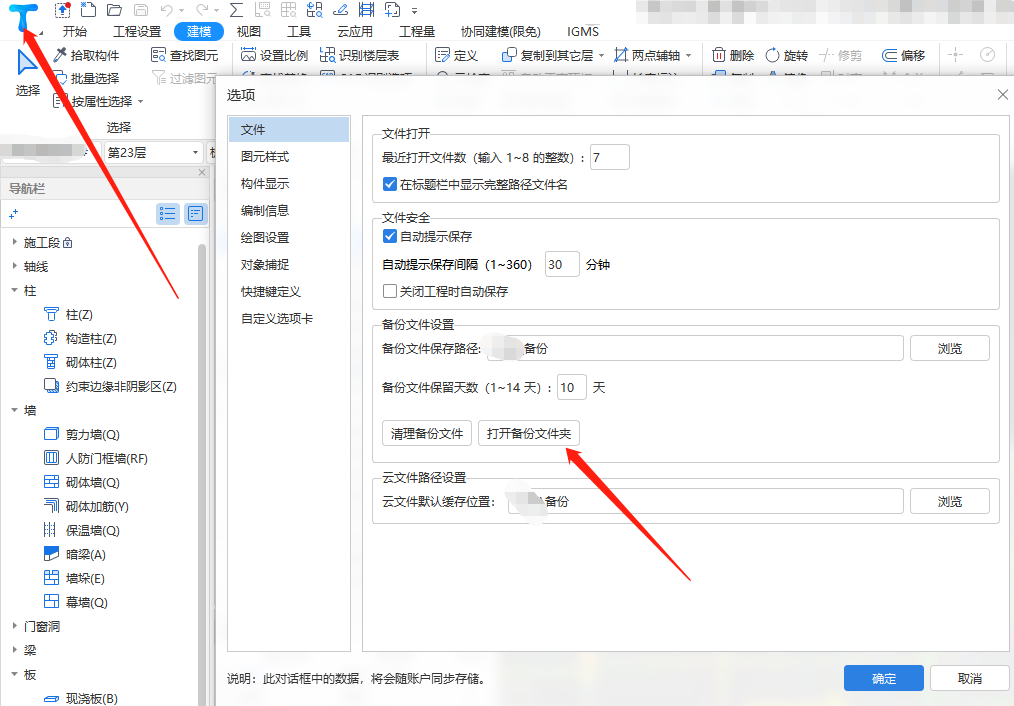Click the pencil edit icon in quick toolbar

point(340,10)
